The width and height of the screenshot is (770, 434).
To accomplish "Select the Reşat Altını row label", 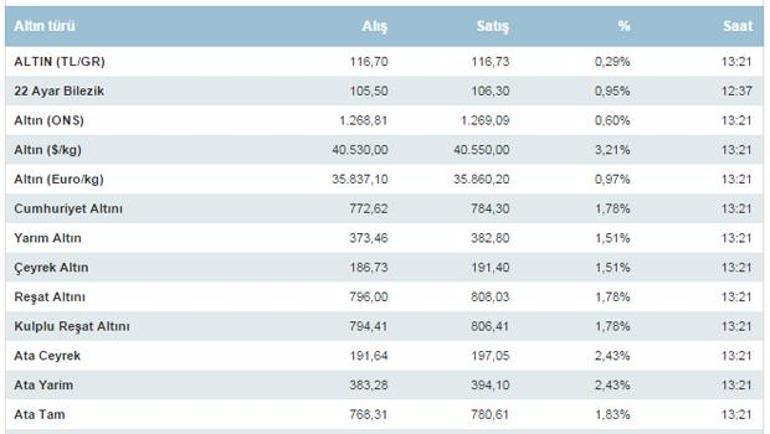I will coord(51,297).
